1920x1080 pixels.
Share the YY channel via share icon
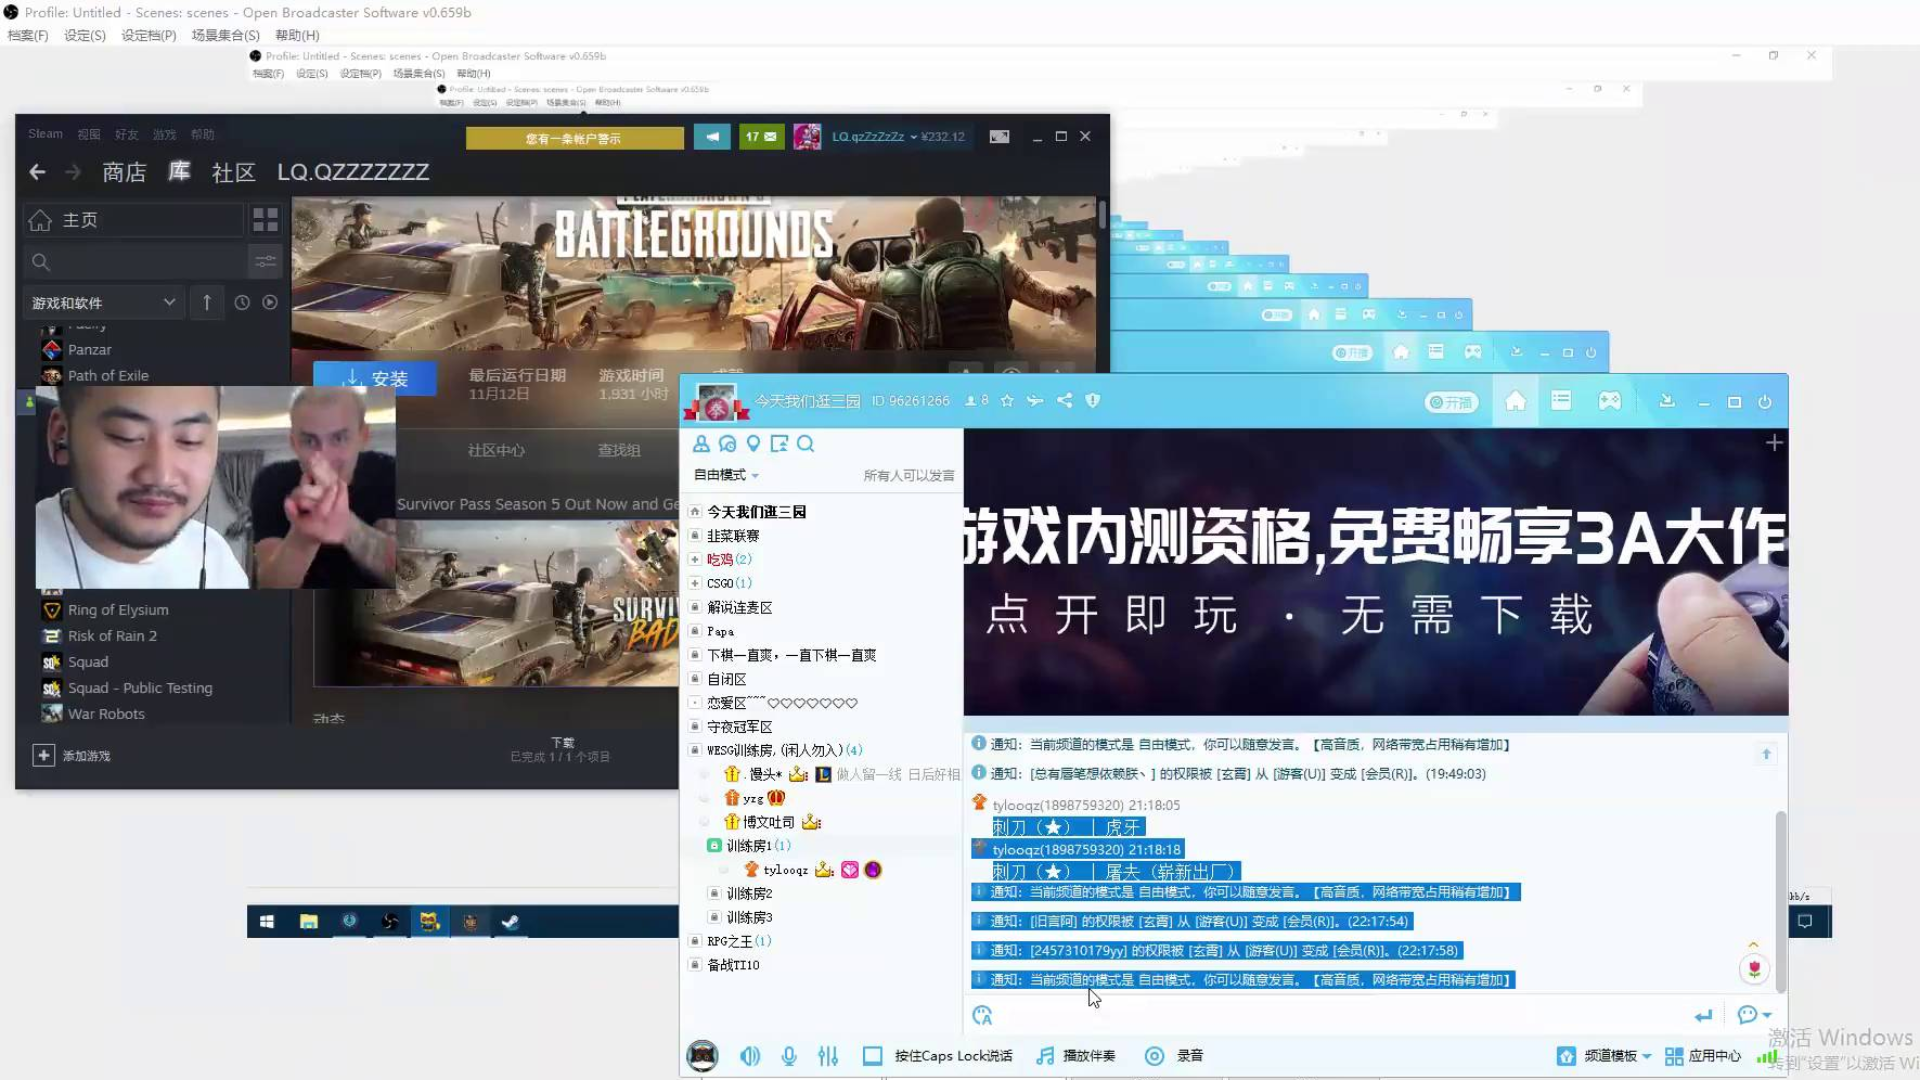point(1065,401)
